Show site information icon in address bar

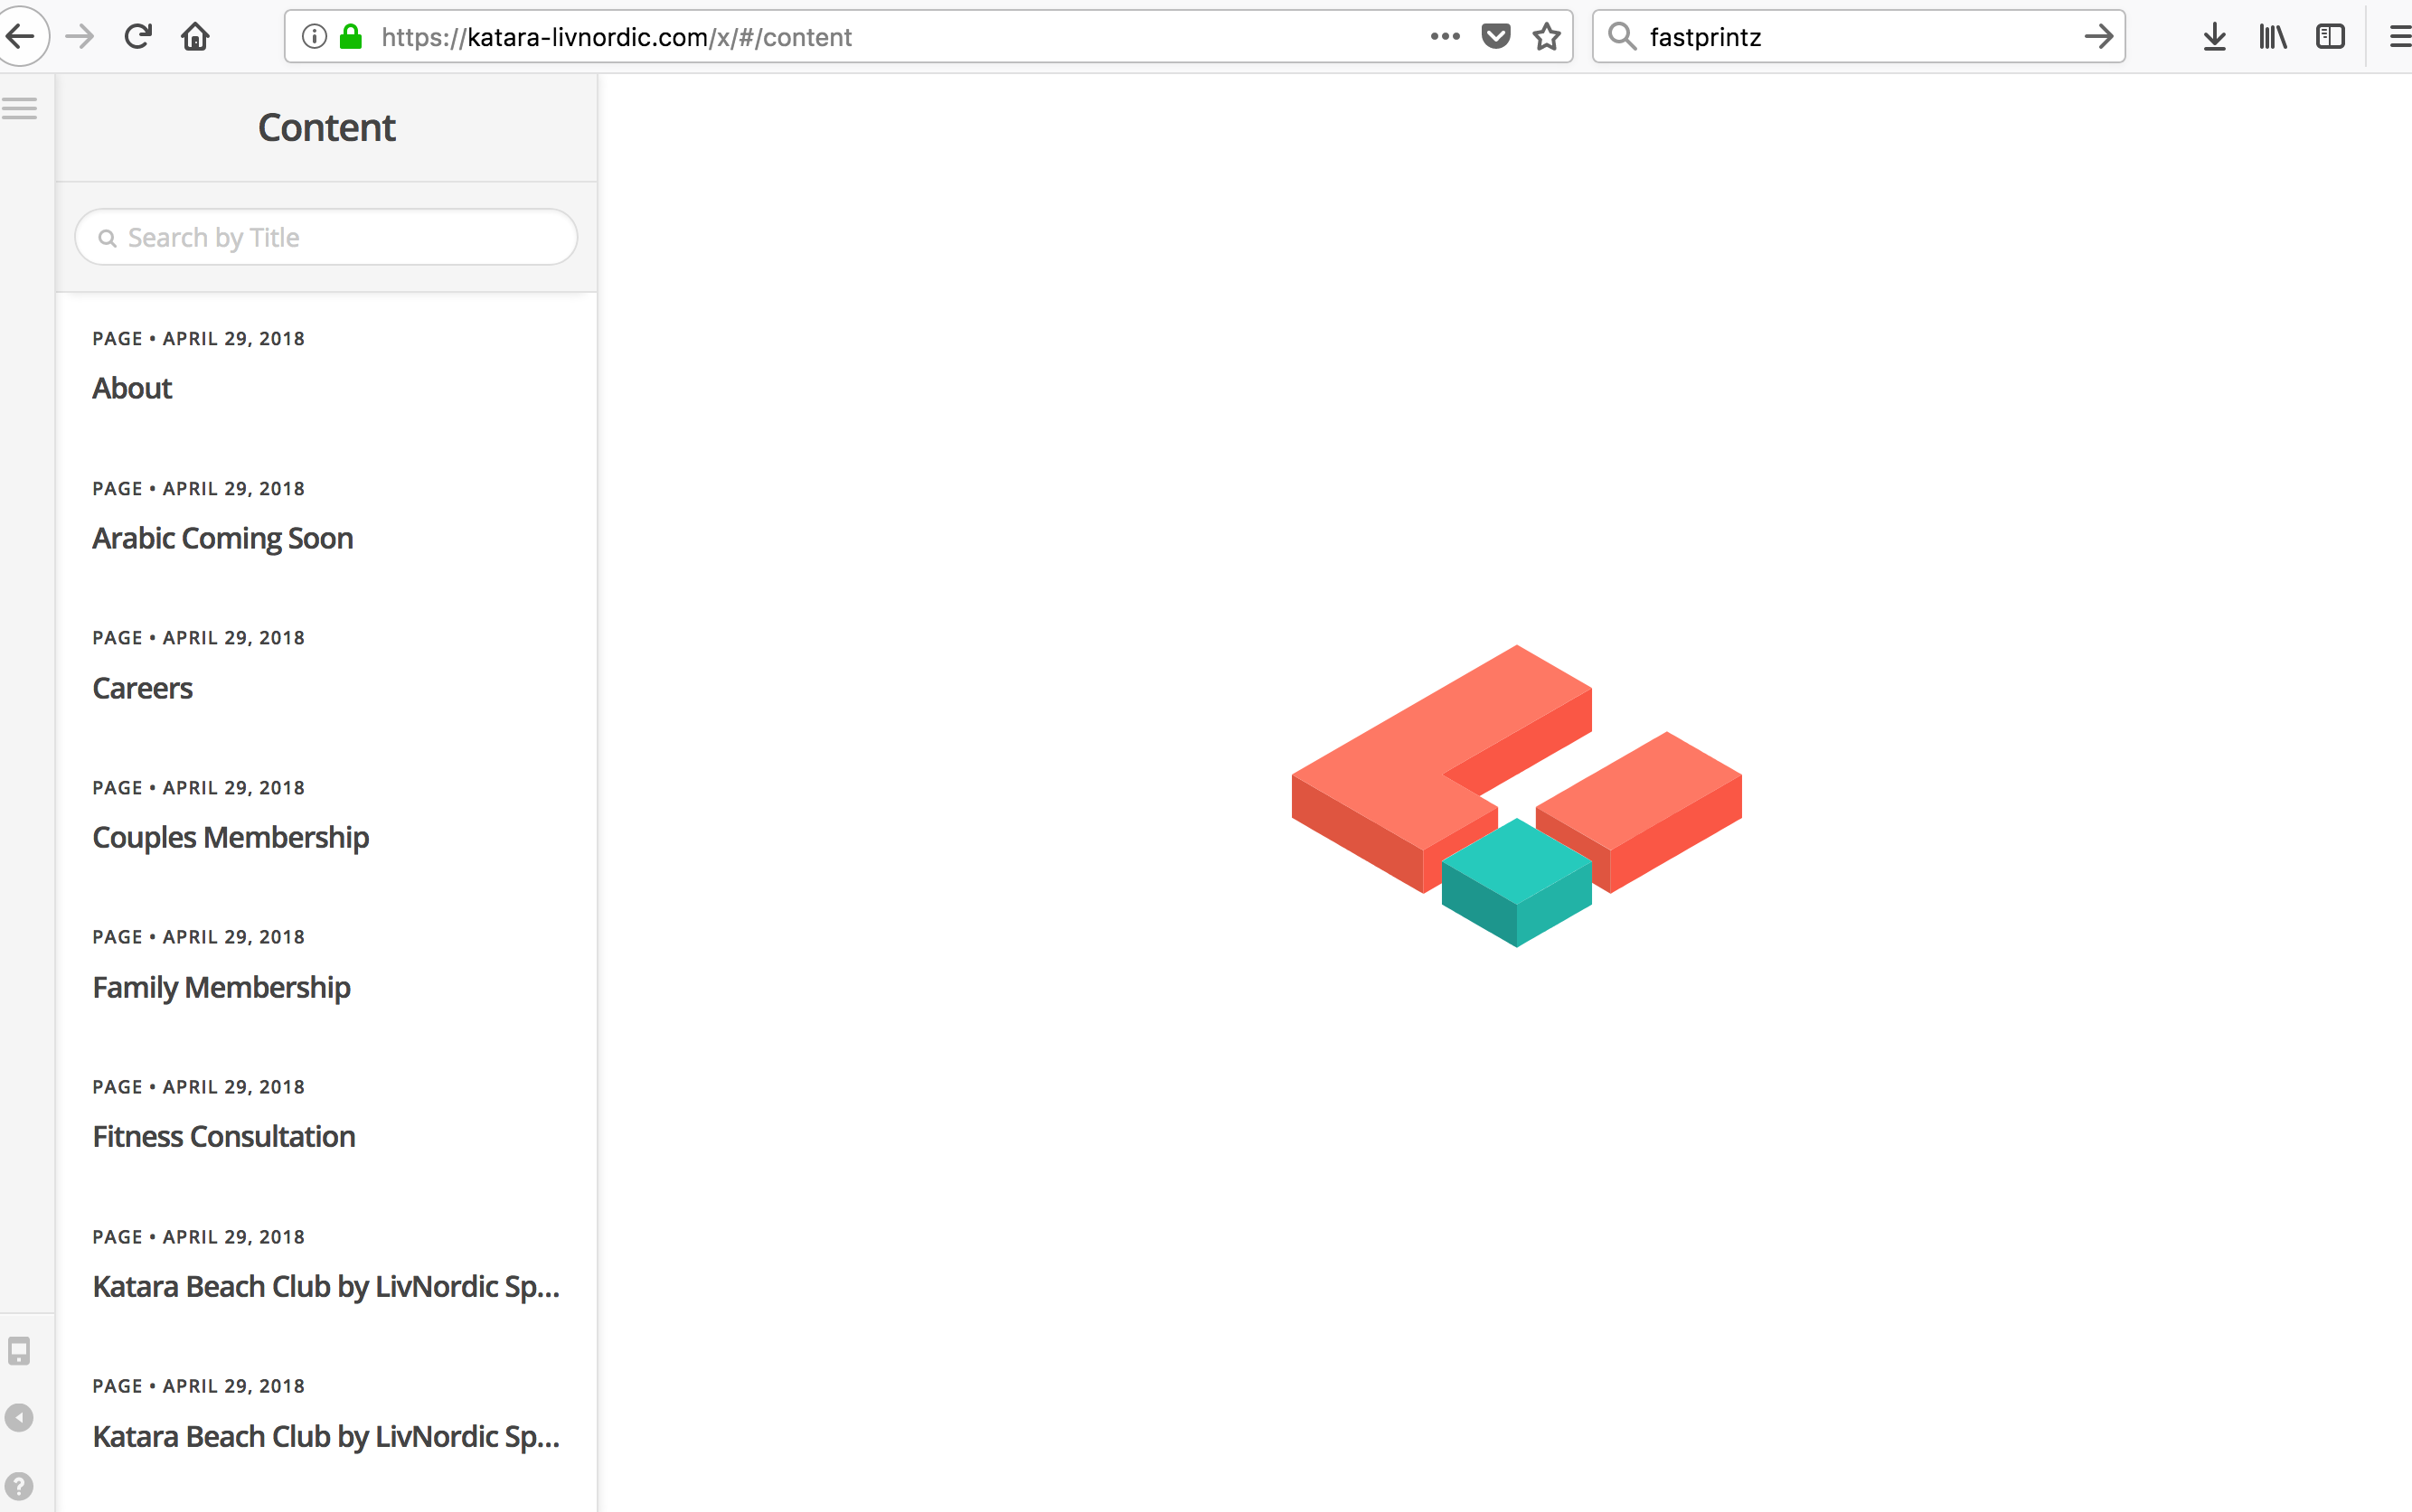click(x=314, y=37)
